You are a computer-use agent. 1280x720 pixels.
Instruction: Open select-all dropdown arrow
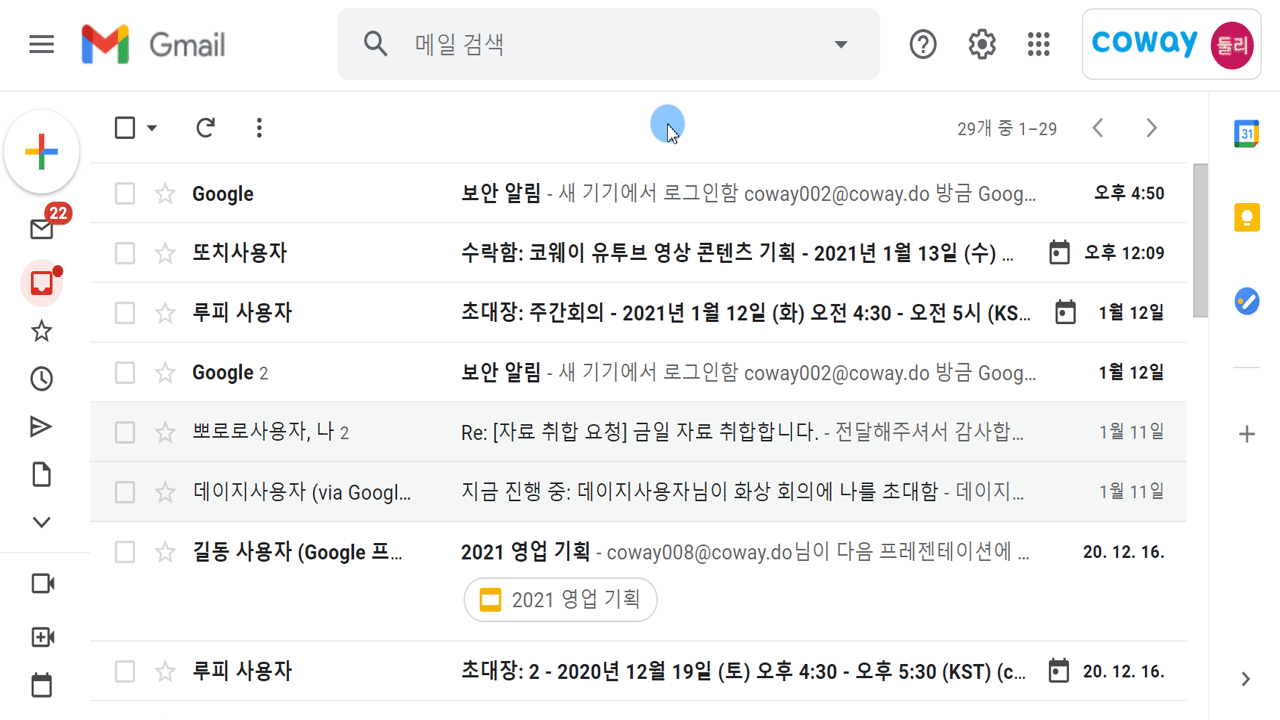[152, 128]
